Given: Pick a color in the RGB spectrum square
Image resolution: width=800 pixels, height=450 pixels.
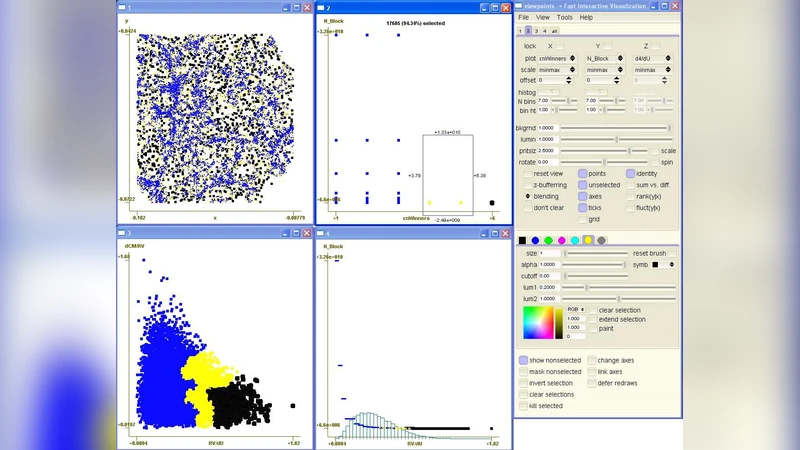Looking at the screenshot, I should click(x=538, y=323).
